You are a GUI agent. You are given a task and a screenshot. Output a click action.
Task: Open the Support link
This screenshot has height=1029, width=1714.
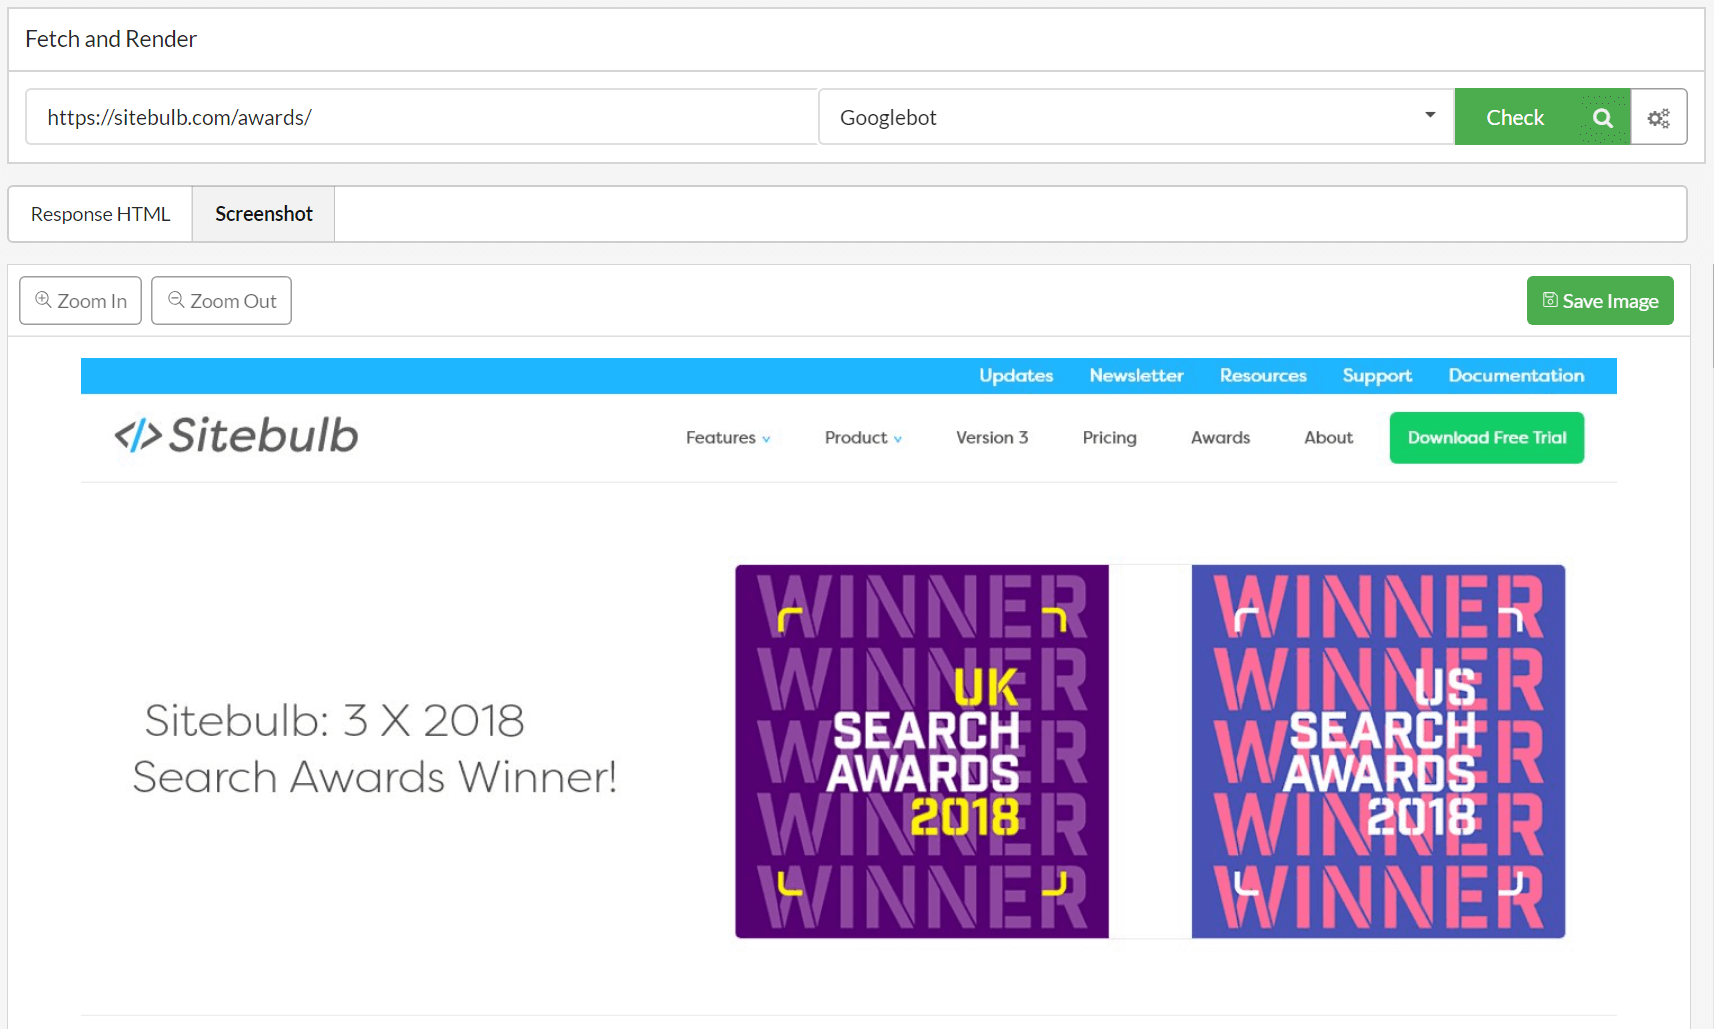click(1377, 376)
